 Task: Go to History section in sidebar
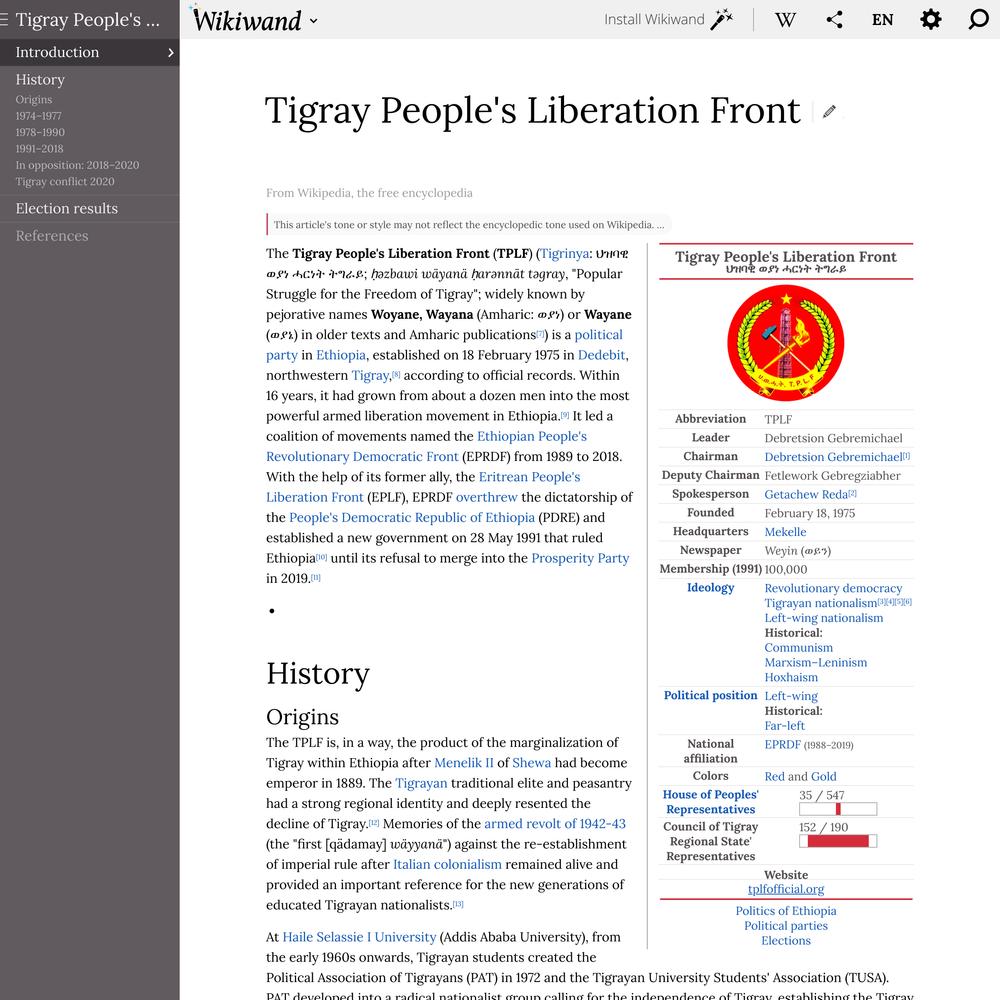pyautogui.click(x=40, y=80)
